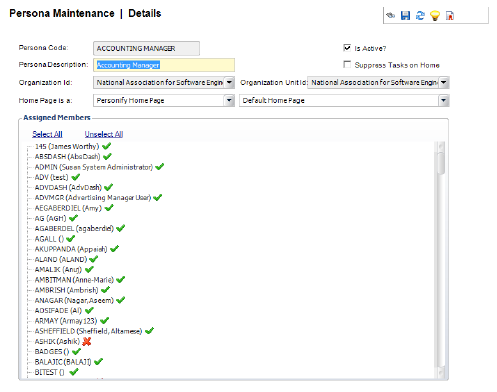Click the Persona Code field ACCOUNTING MANAGER
497x392 pixels.
pyautogui.click(x=146, y=48)
